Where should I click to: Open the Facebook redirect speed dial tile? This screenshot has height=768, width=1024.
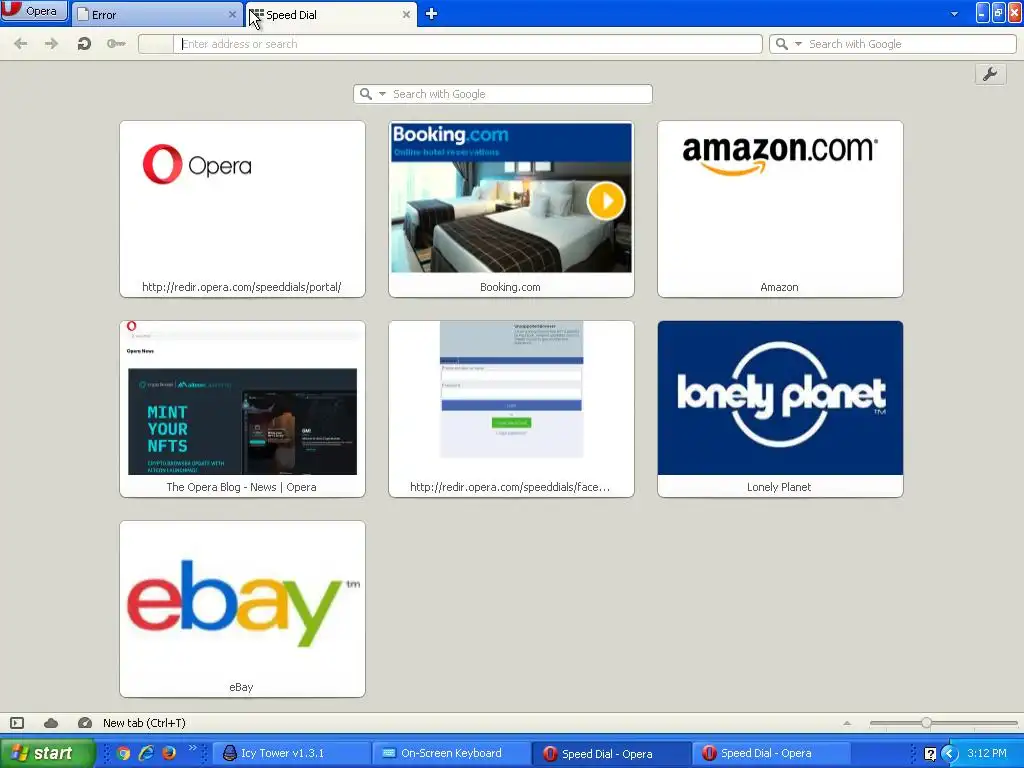point(511,409)
